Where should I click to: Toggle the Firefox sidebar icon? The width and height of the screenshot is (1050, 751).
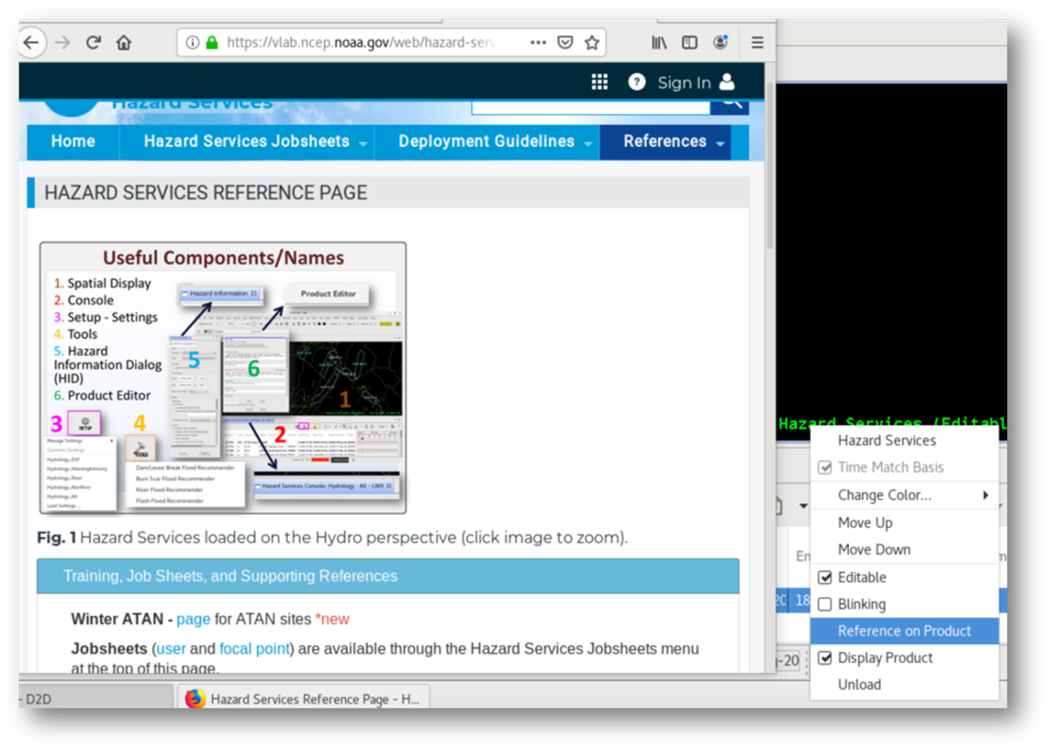coord(690,43)
